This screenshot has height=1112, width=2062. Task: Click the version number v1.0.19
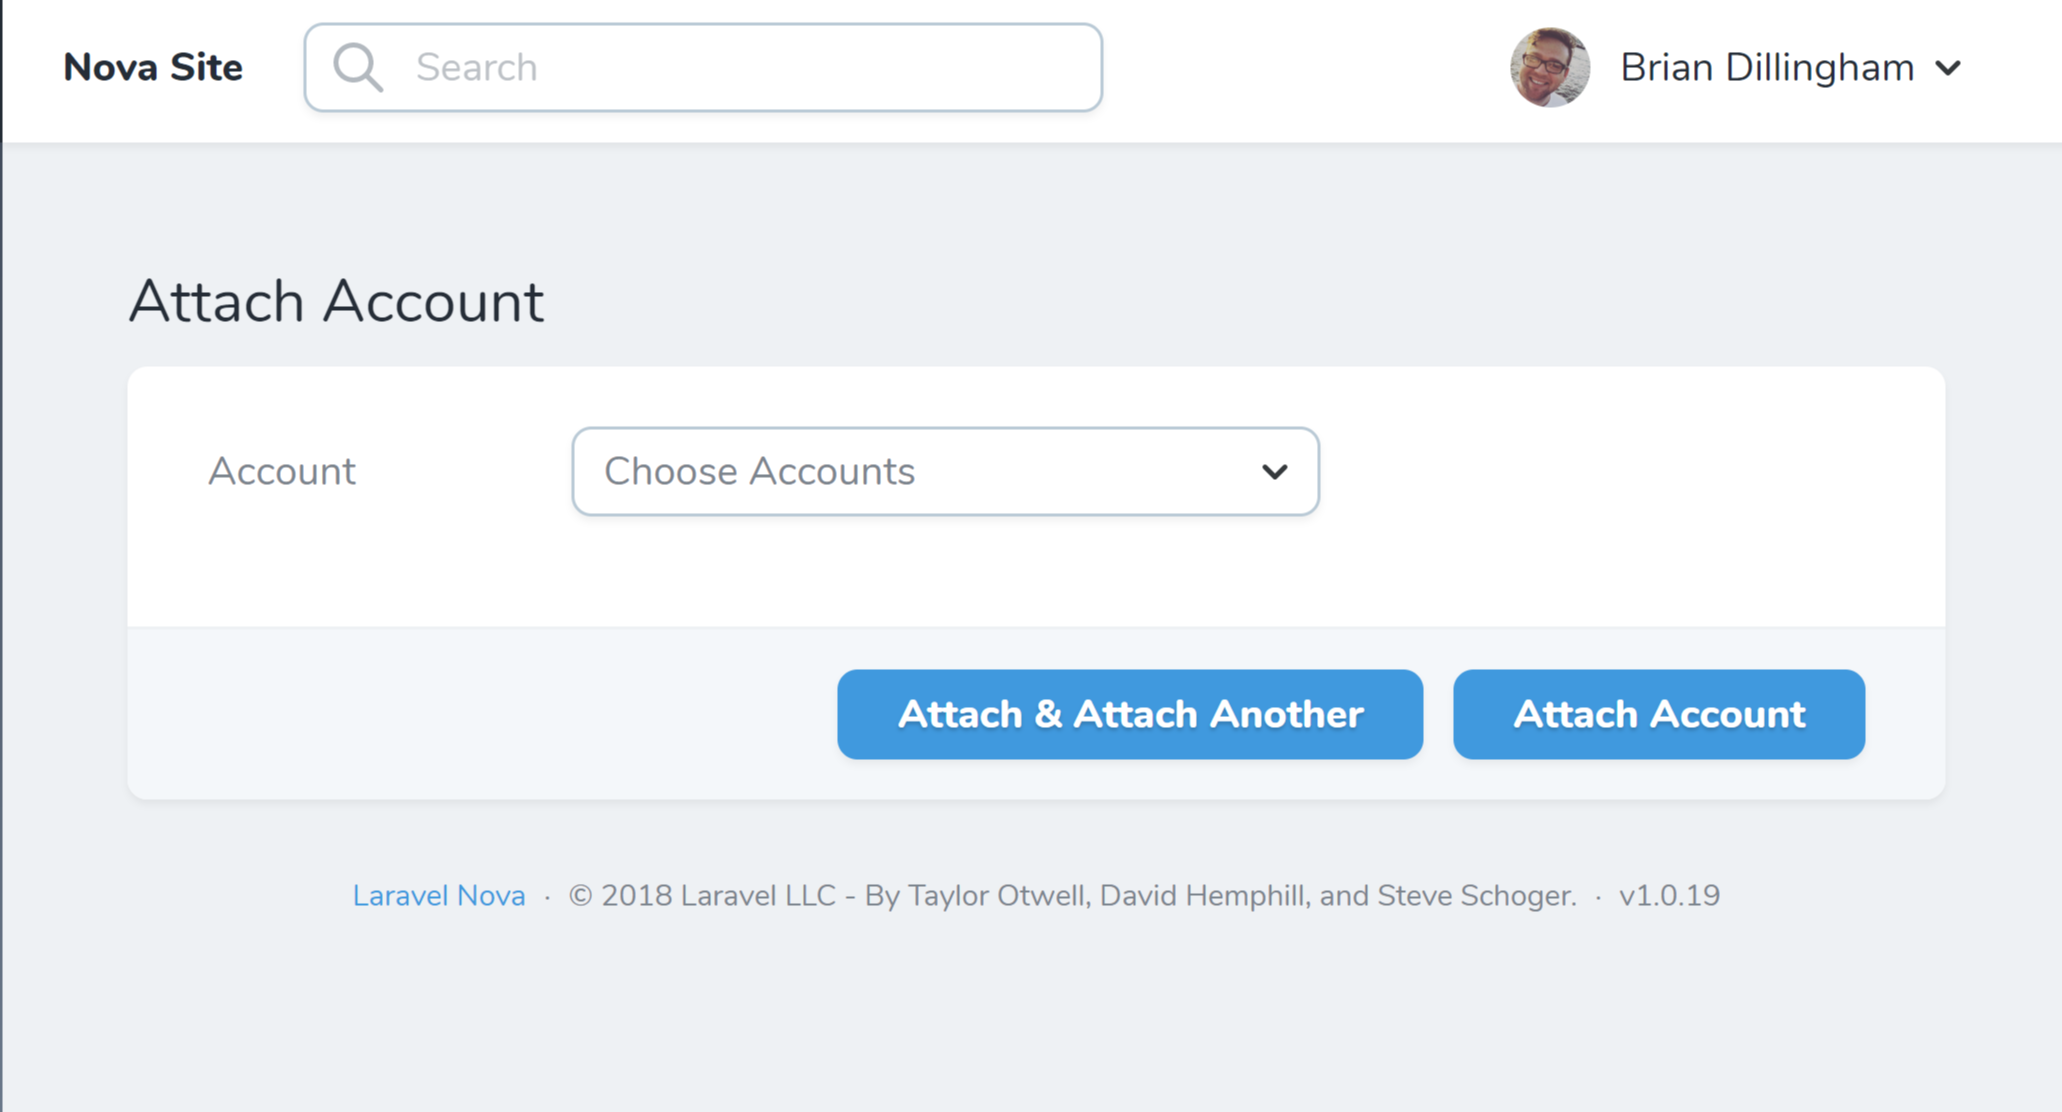pyautogui.click(x=1670, y=895)
